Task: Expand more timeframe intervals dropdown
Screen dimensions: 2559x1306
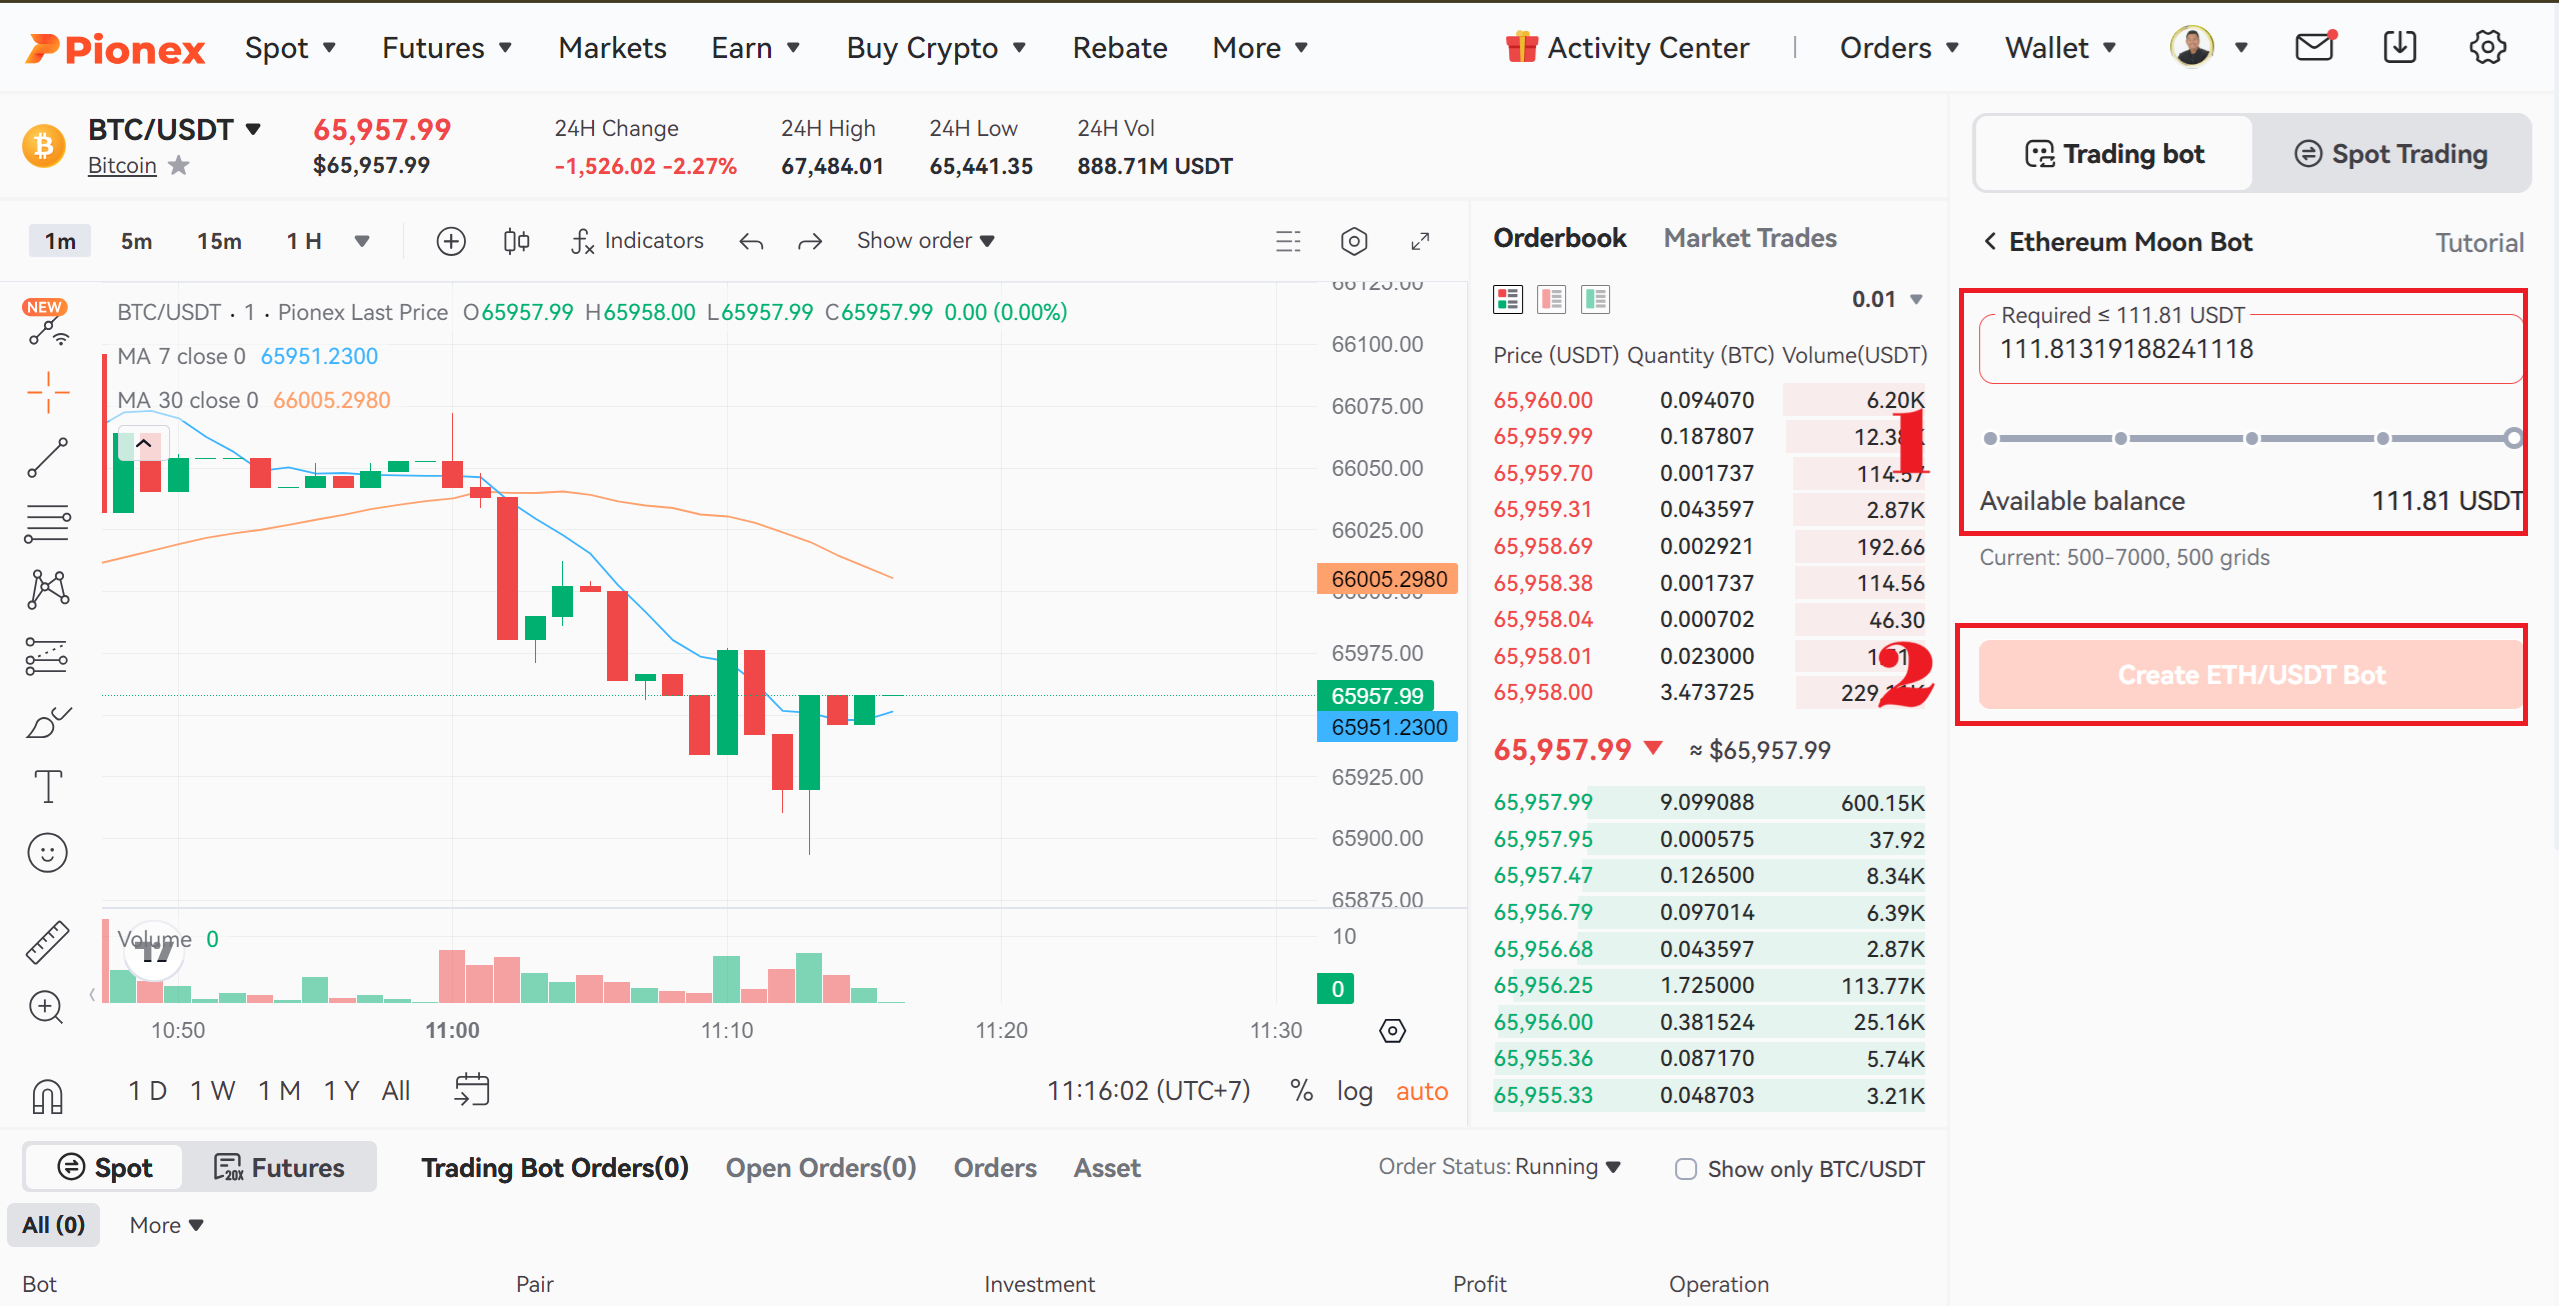Action: (x=362, y=241)
